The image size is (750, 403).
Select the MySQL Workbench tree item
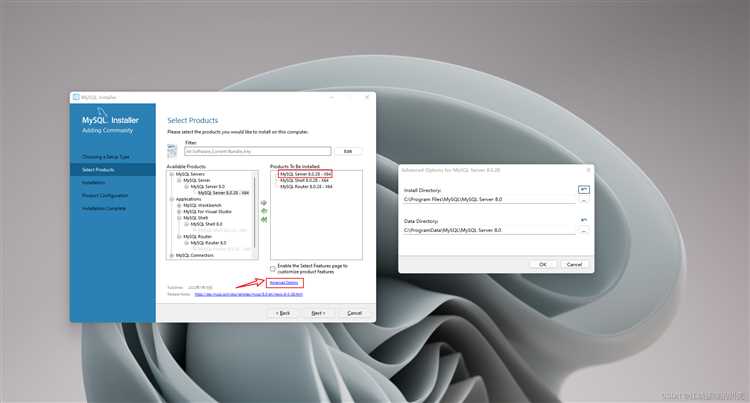click(x=203, y=205)
